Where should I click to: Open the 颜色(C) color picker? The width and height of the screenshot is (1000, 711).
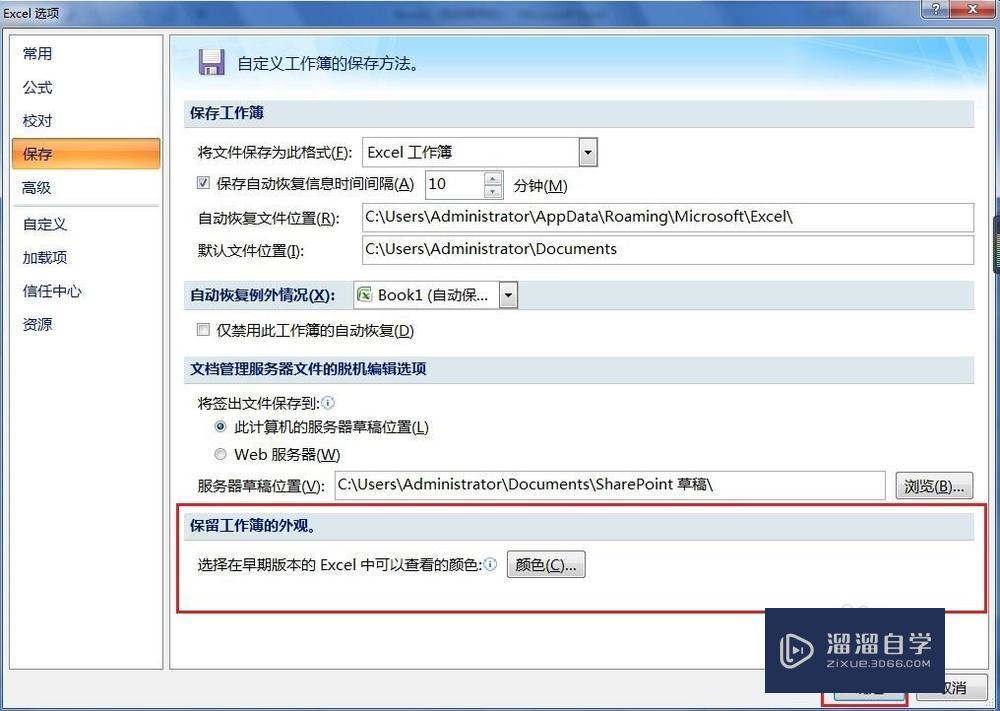[x=546, y=563]
